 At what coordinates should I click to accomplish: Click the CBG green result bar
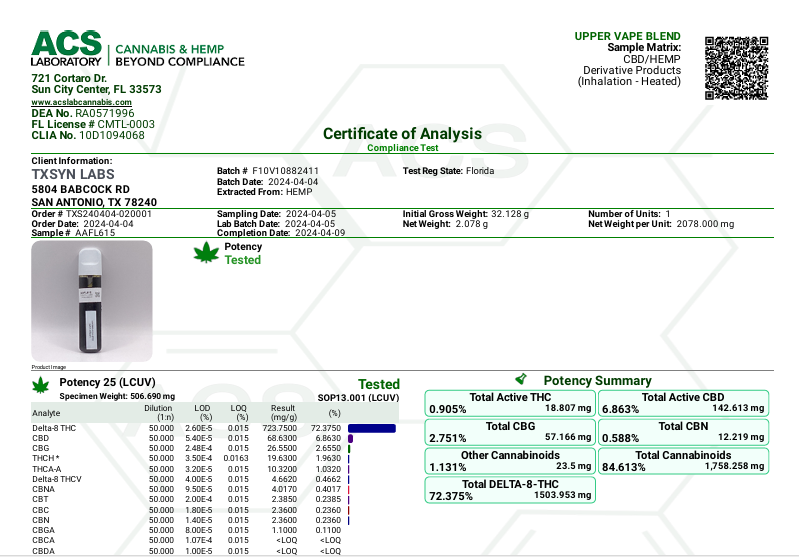pos(349,448)
